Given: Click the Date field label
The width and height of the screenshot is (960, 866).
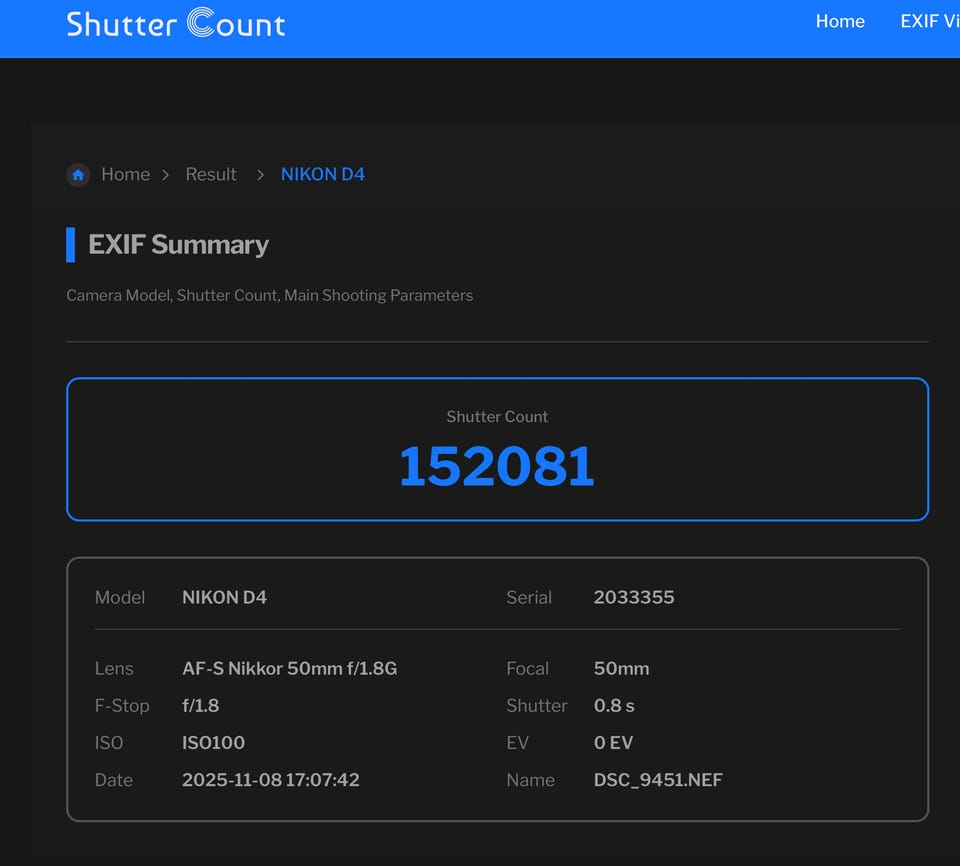Looking at the screenshot, I should click(x=114, y=780).
